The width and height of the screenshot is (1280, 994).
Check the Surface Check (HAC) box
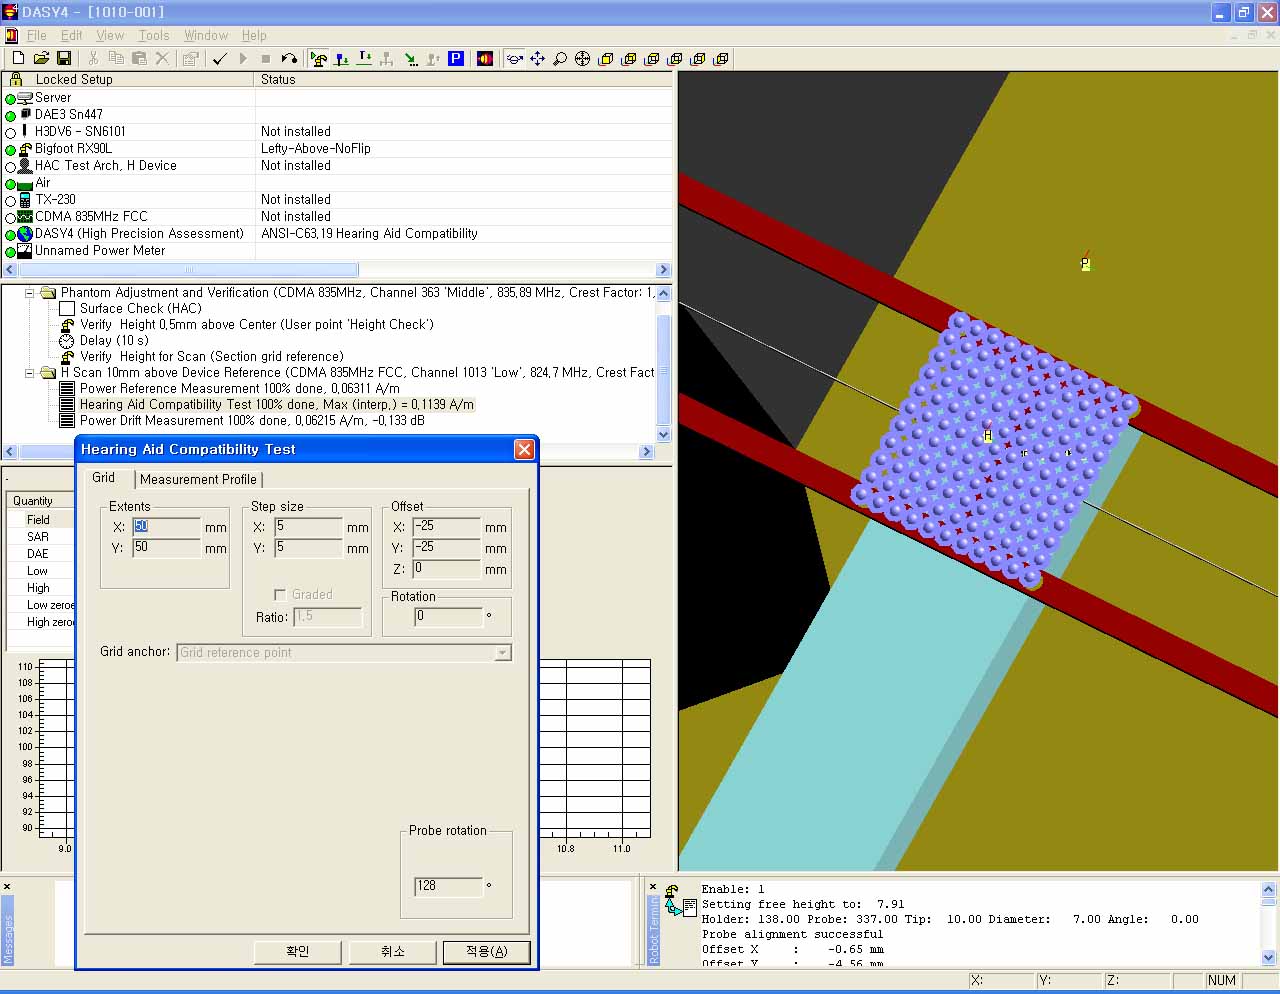(x=67, y=309)
